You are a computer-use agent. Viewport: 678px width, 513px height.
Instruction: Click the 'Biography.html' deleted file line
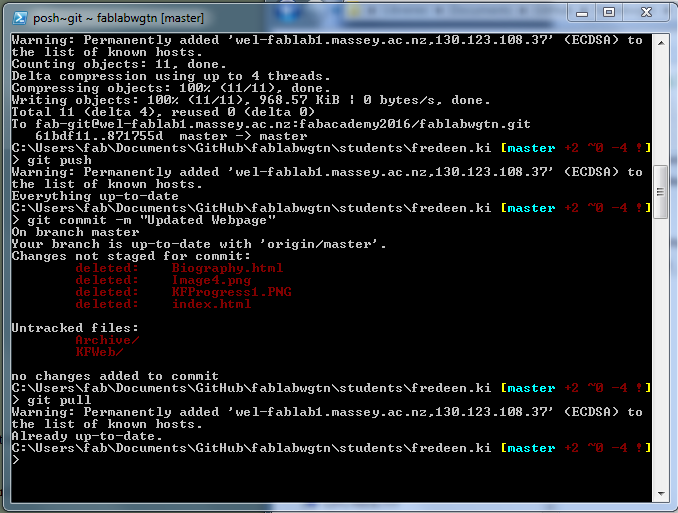[x=179, y=268]
